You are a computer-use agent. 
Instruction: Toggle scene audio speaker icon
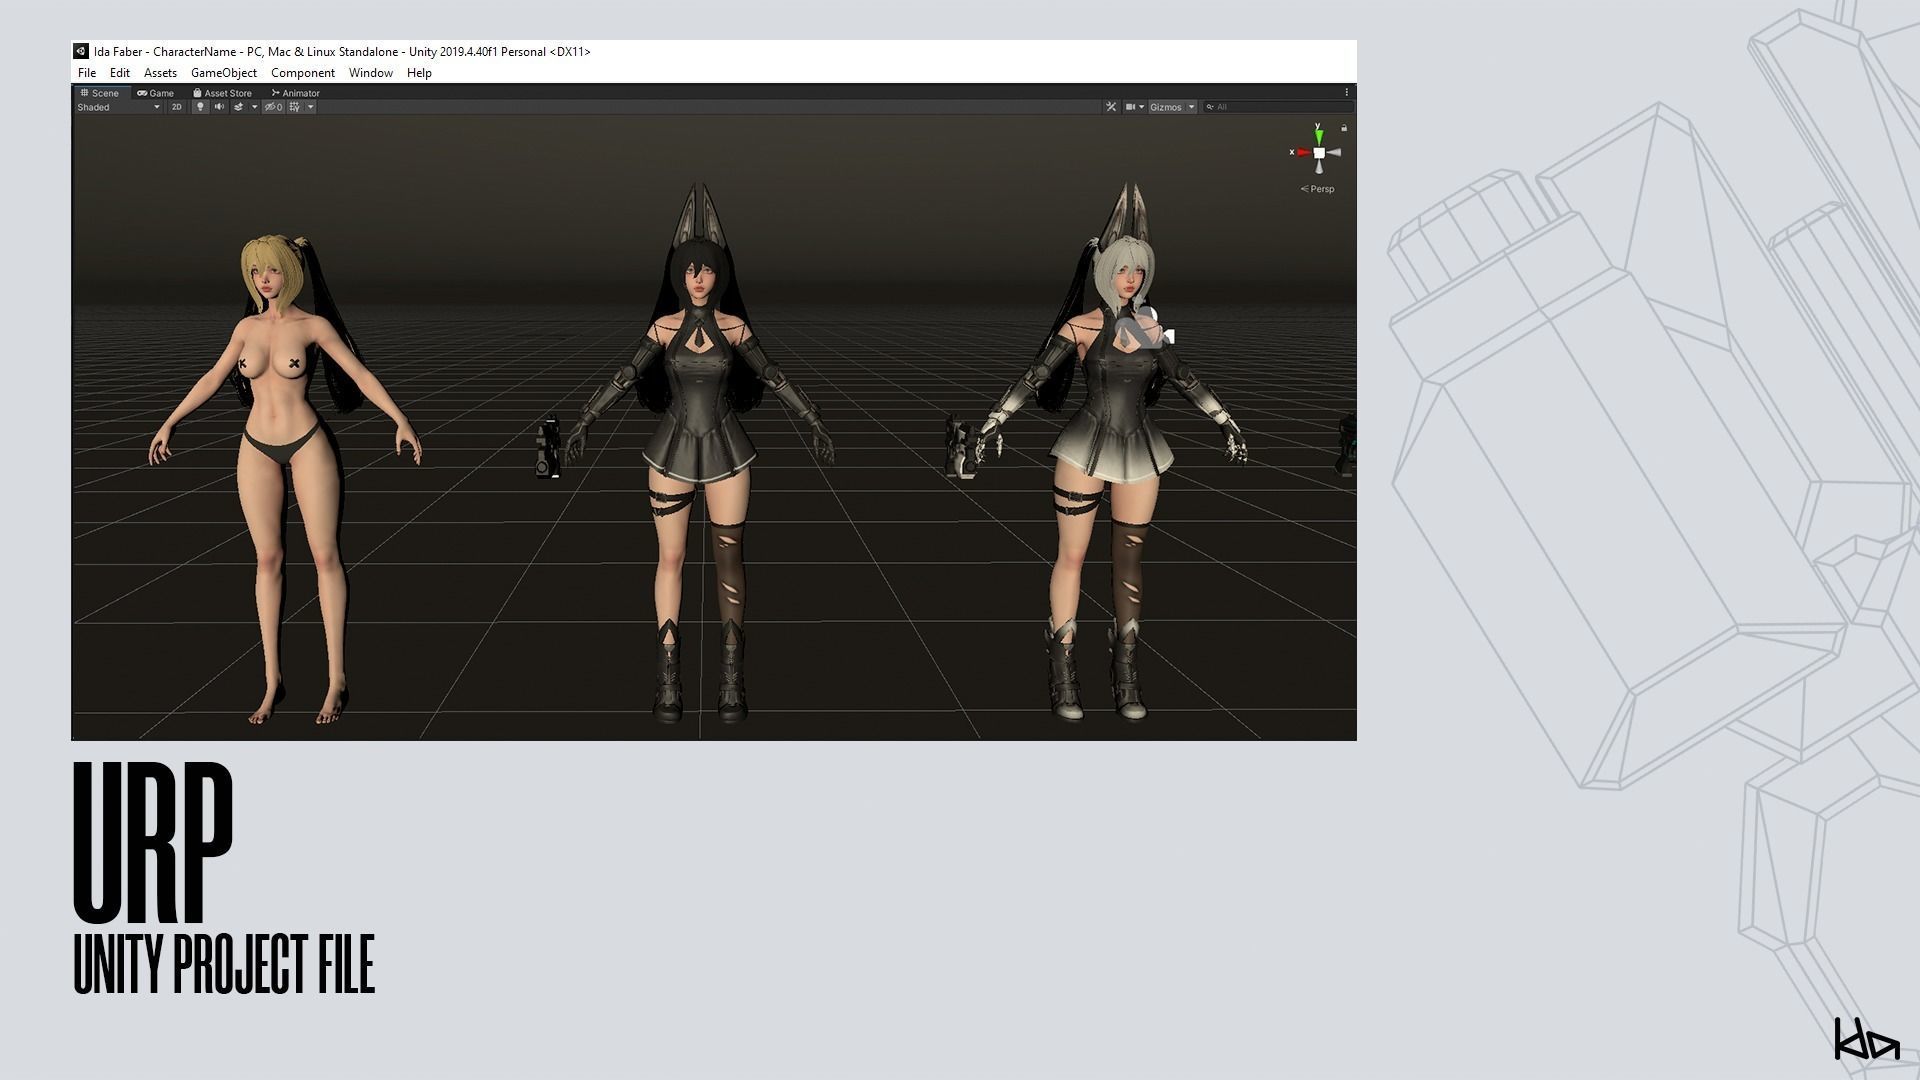click(219, 107)
